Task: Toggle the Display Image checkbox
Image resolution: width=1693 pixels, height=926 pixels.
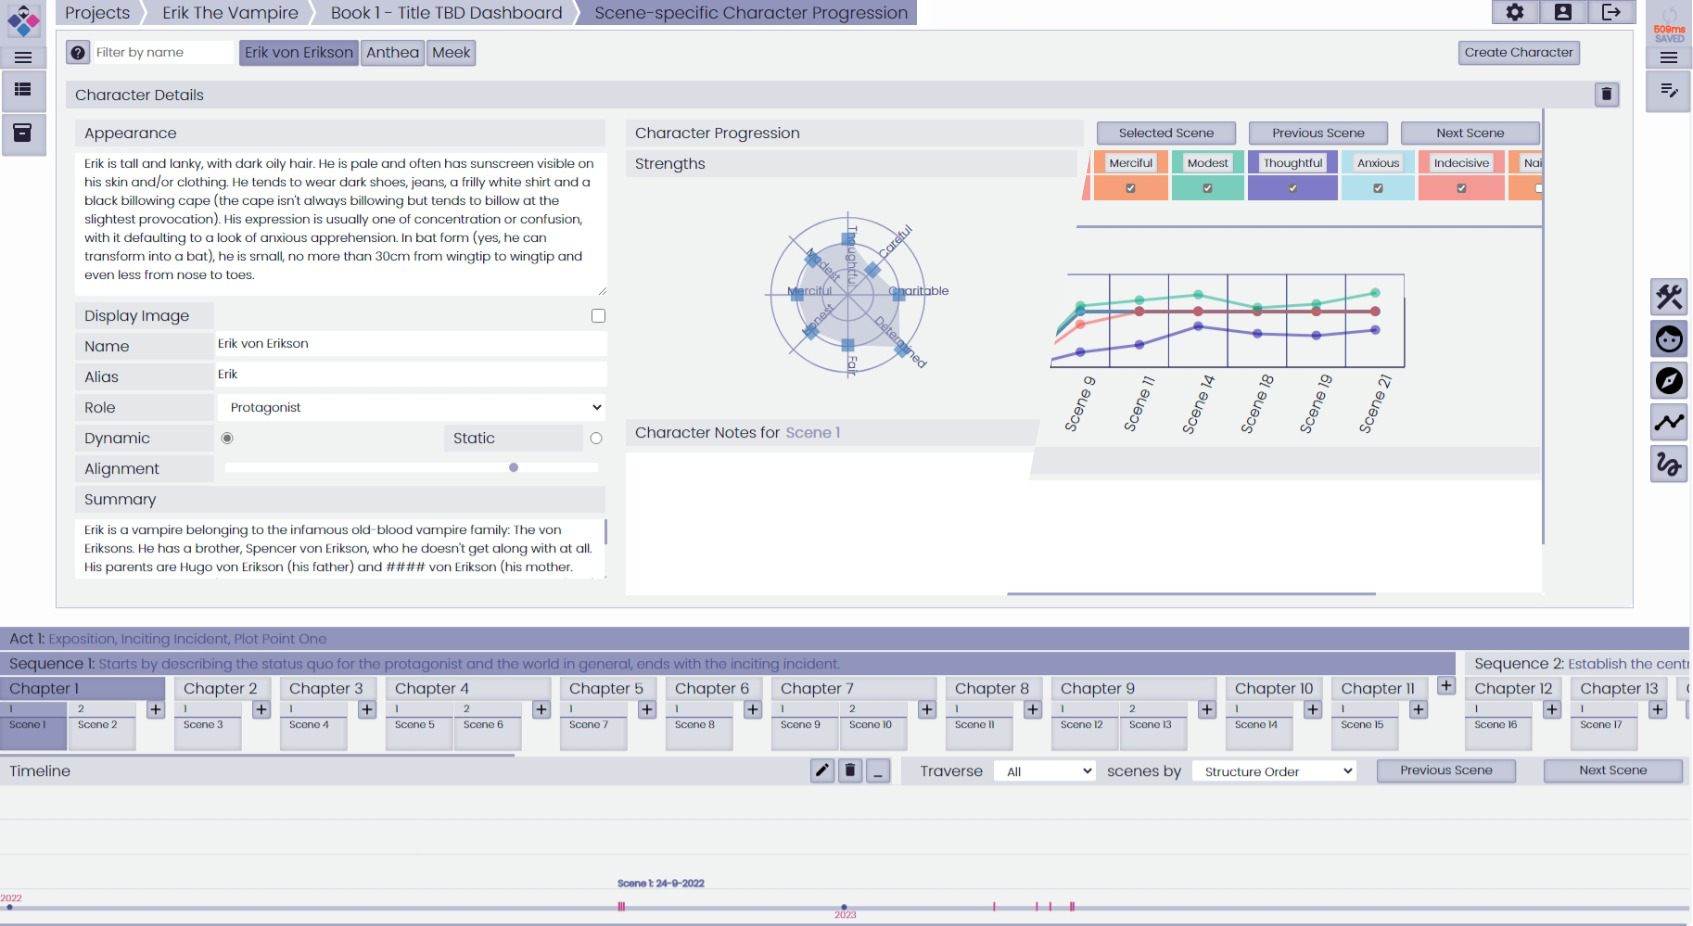Action: 598,316
